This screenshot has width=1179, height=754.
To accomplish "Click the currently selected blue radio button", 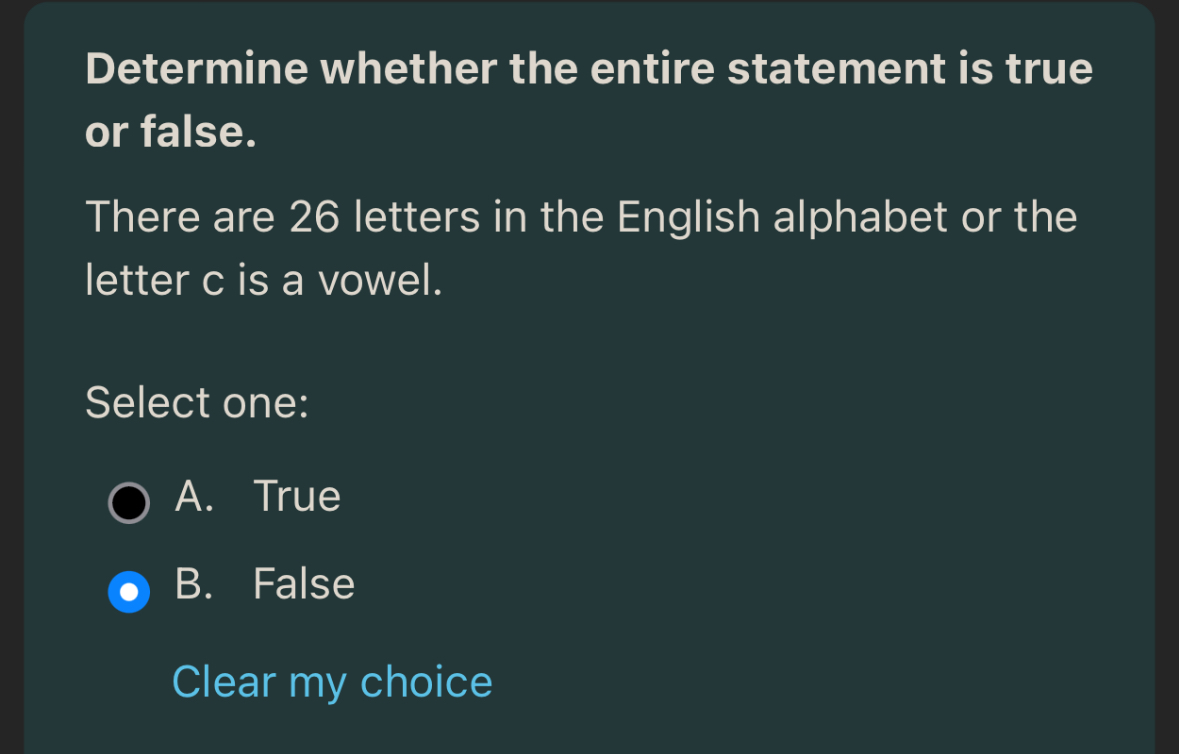I will 128,591.
